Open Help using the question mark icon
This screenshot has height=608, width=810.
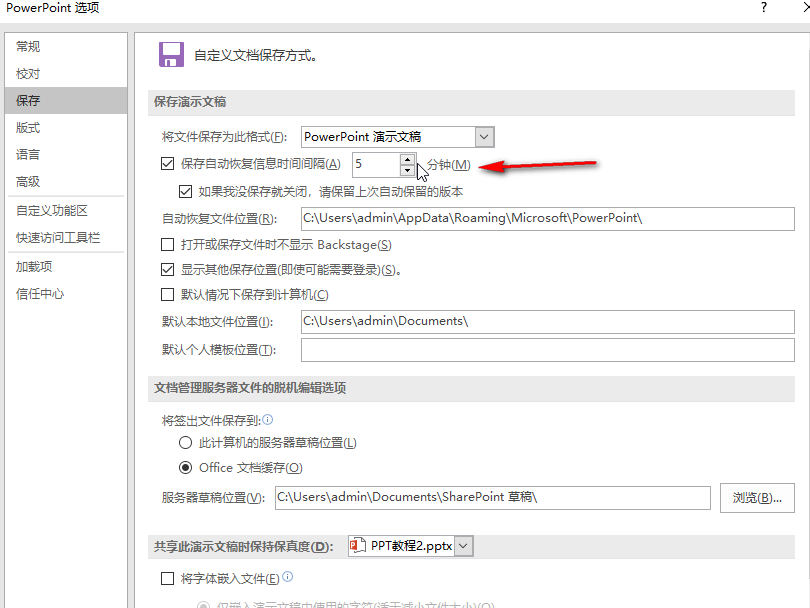763,8
